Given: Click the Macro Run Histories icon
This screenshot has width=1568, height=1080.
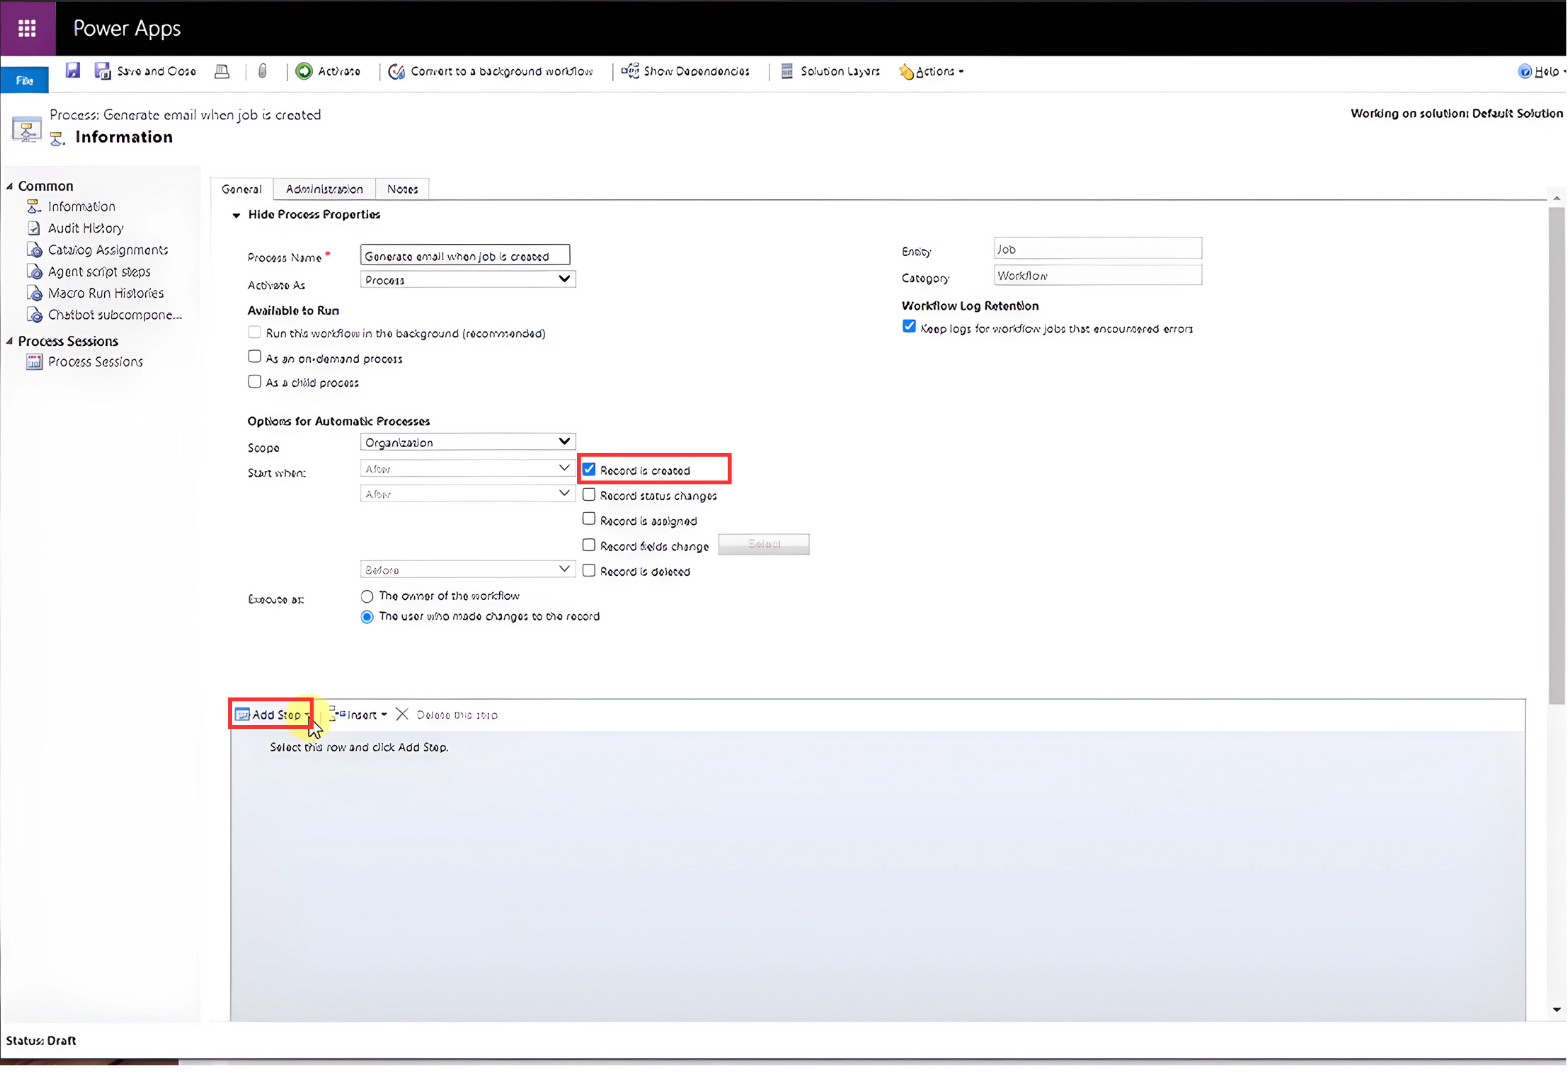Looking at the screenshot, I should (34, 293).
